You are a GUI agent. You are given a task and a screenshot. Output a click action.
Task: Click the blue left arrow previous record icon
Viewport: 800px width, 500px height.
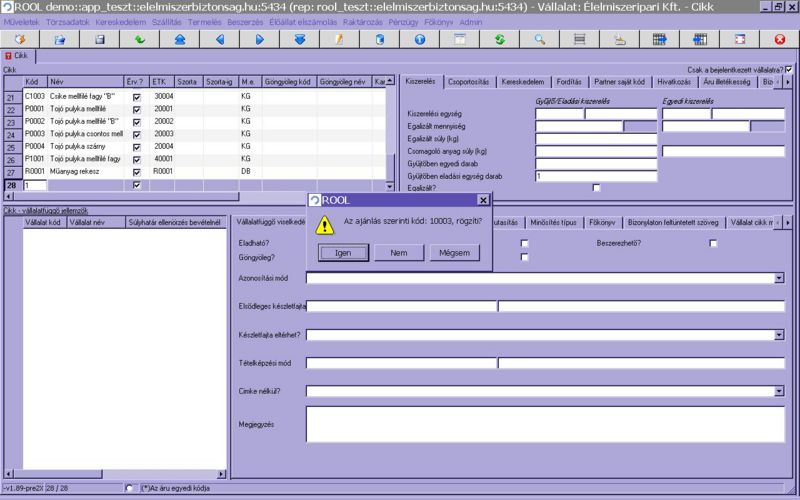(219, 39)
